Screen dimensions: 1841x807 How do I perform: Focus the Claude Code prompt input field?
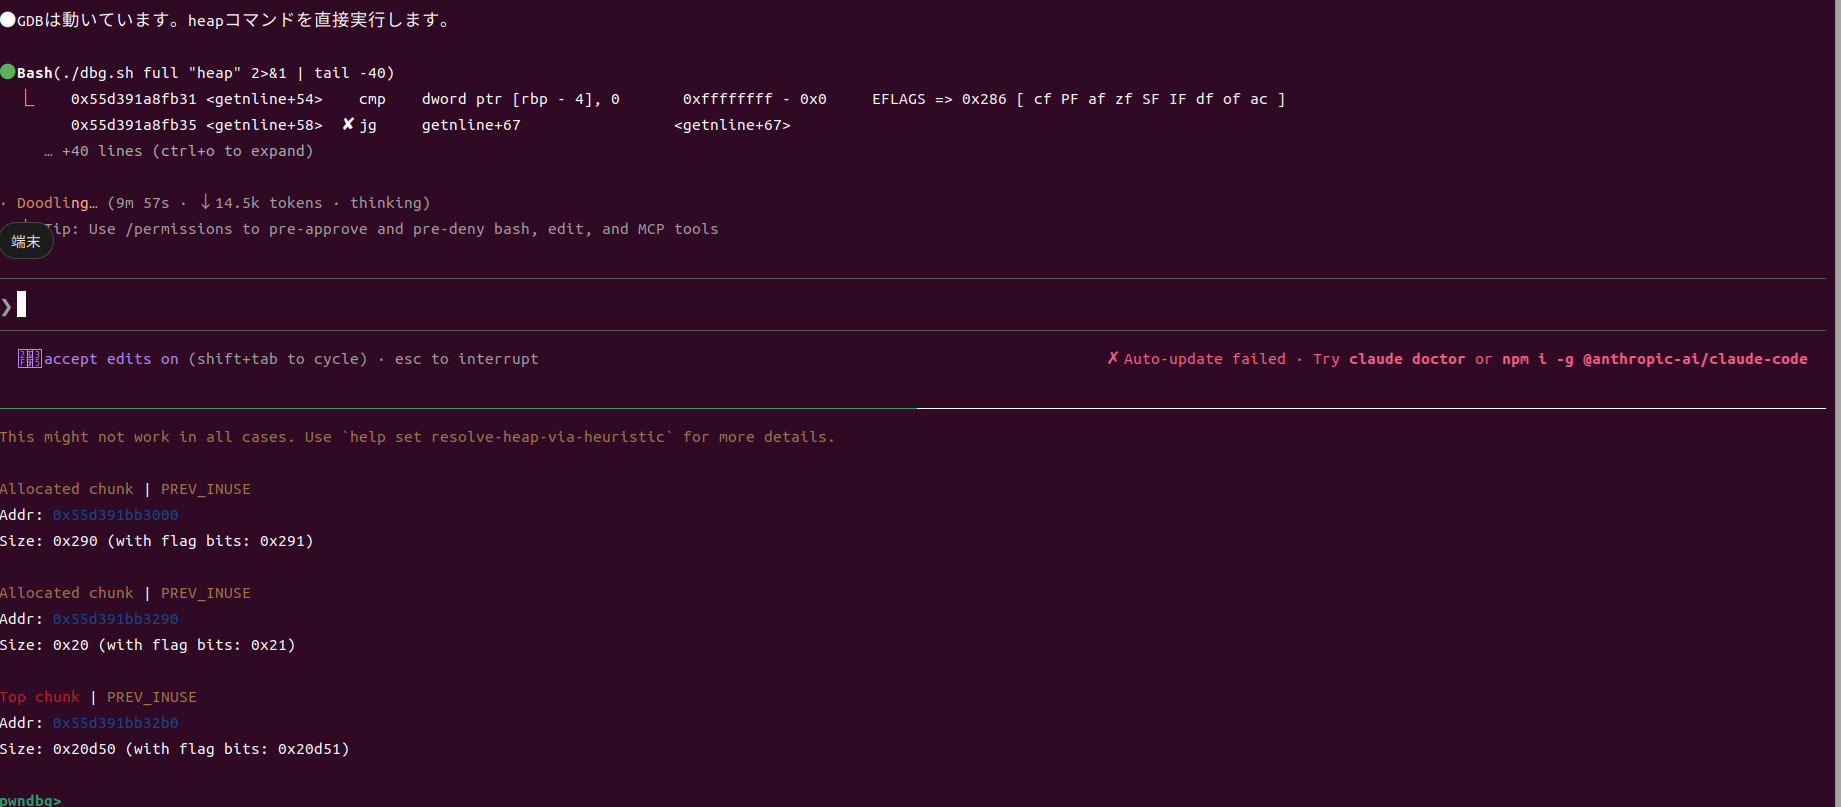click(900, 305)
